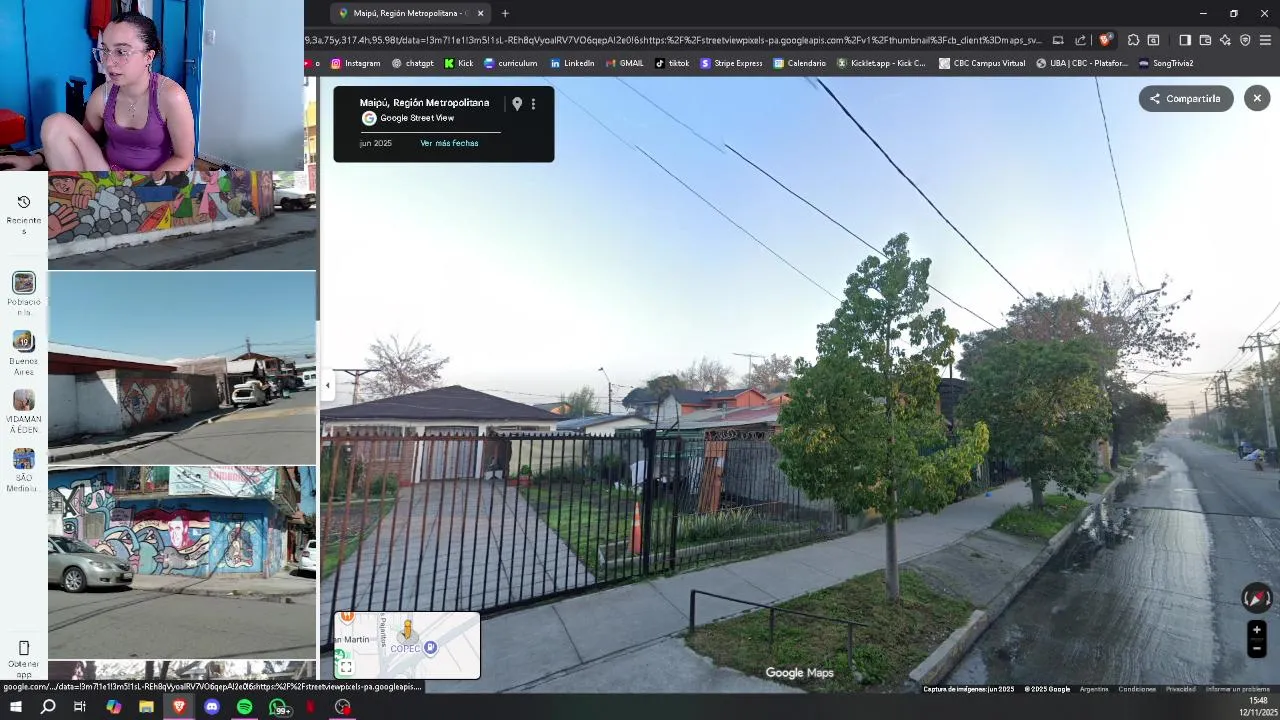Click the location pin icon in info card
Screen dimensions: 1280x720
[x=517, y=104]
